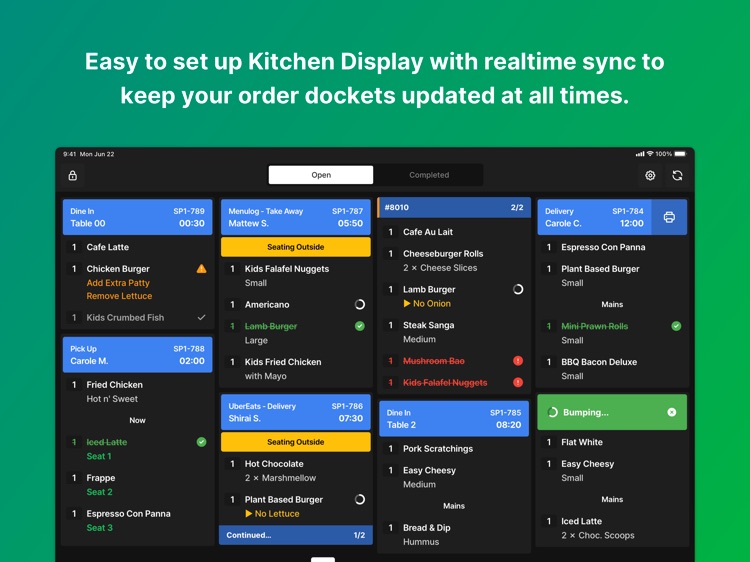Tap Seating Outside banner under Mattew S.

[x=296, y=247]
